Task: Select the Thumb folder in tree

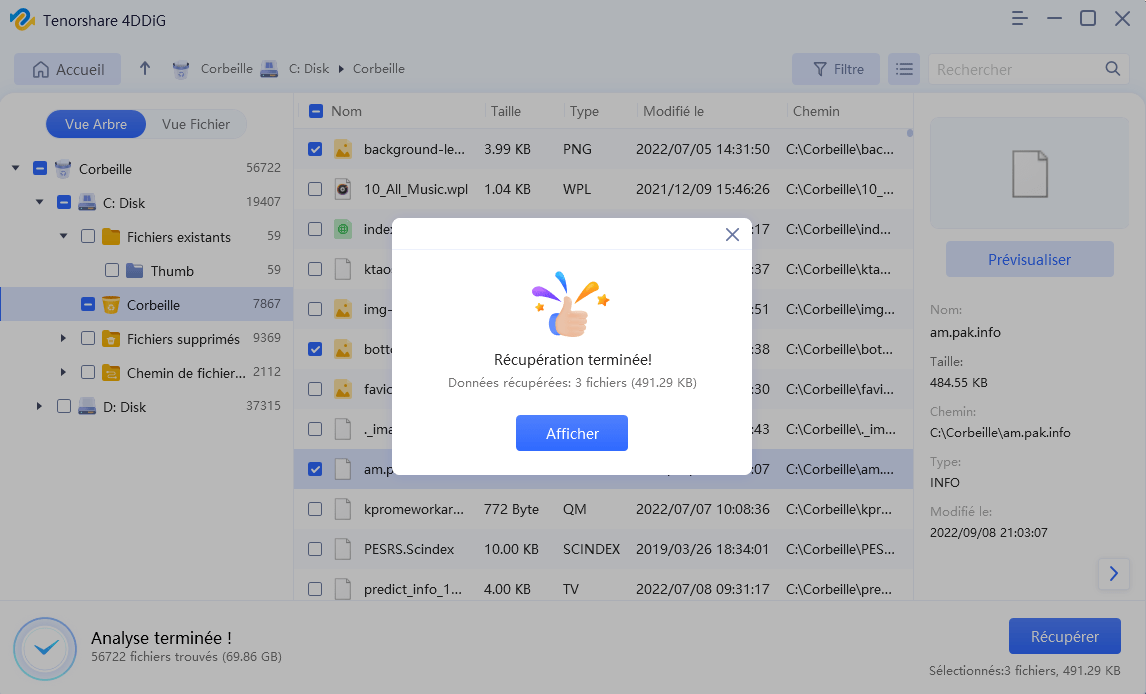Action: coord(172,271)
